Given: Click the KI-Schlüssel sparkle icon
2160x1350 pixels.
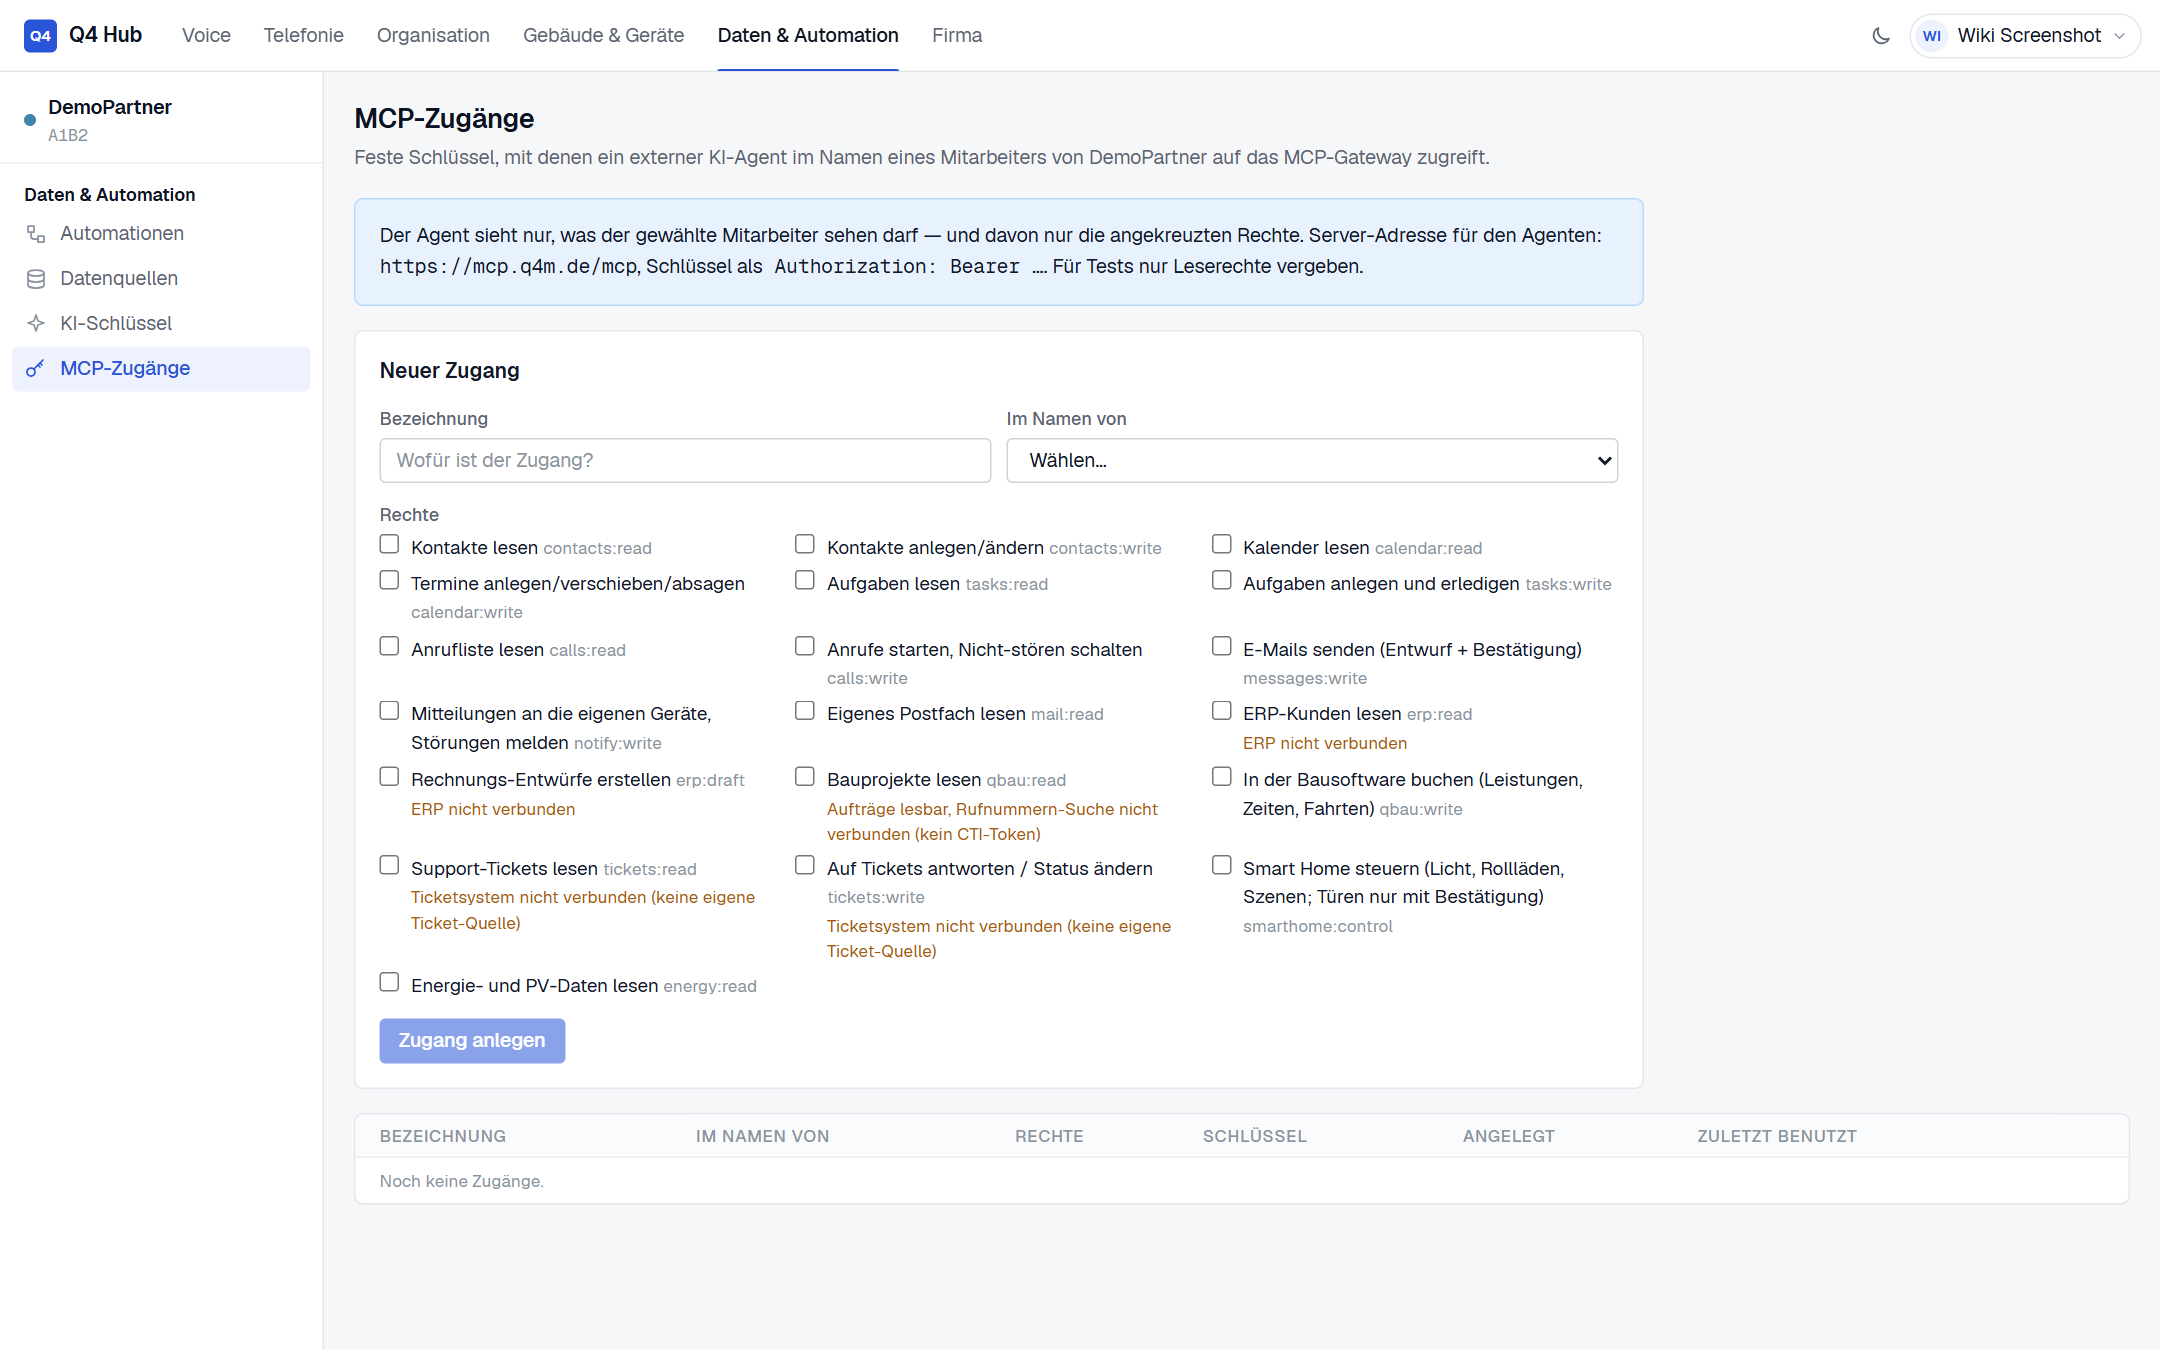Looking at the screenshot, I should point(36,324).
